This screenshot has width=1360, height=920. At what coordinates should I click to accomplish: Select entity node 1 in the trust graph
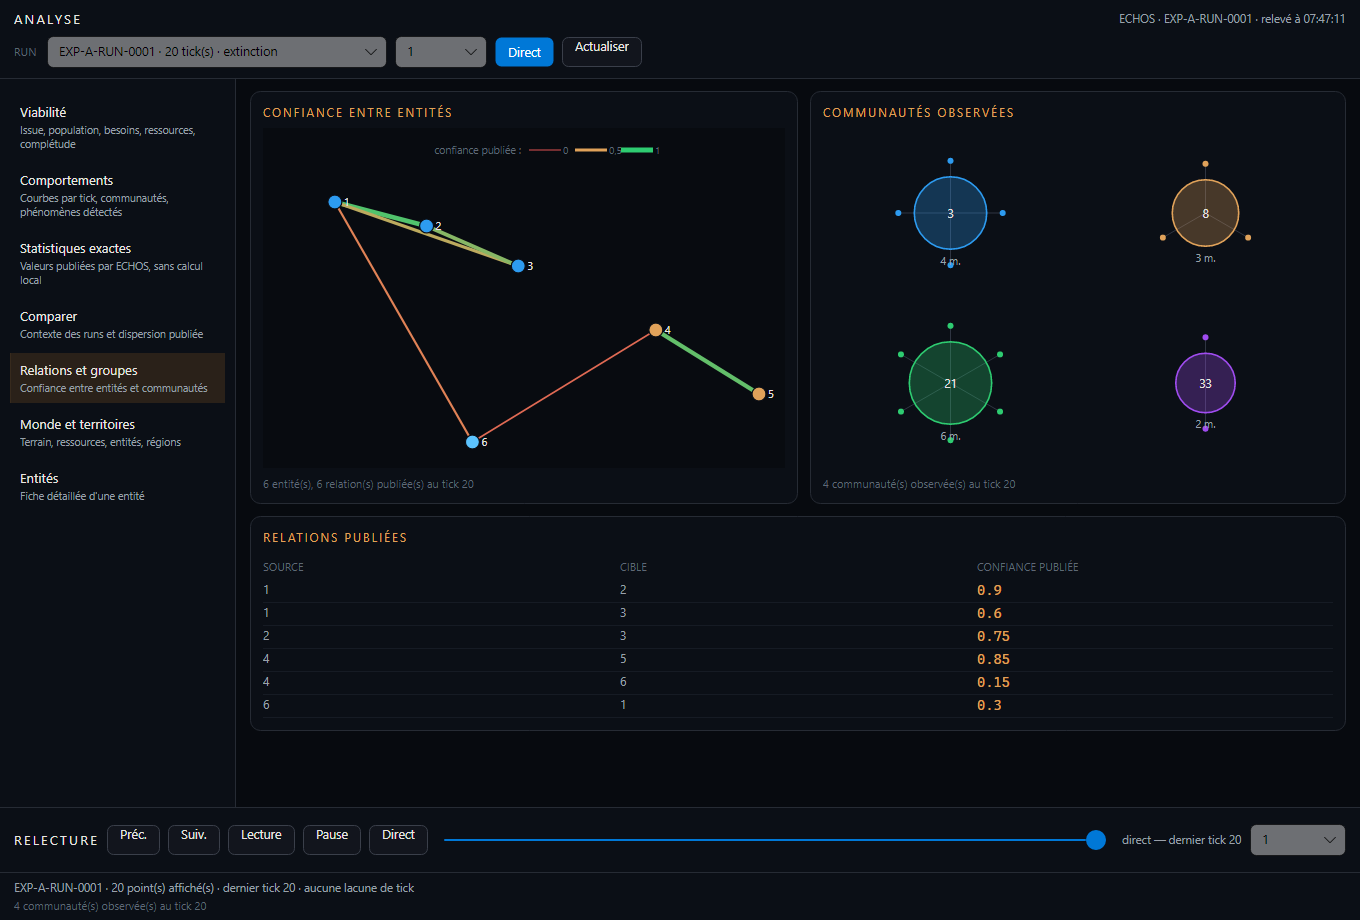335,202
